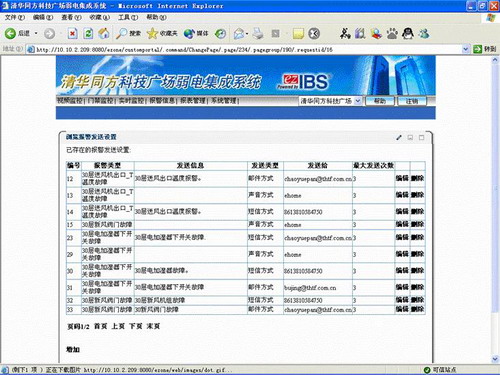This screenshot has width=500, height=375.
Task: Go to 下页 next page link
Action: point(136,326)
